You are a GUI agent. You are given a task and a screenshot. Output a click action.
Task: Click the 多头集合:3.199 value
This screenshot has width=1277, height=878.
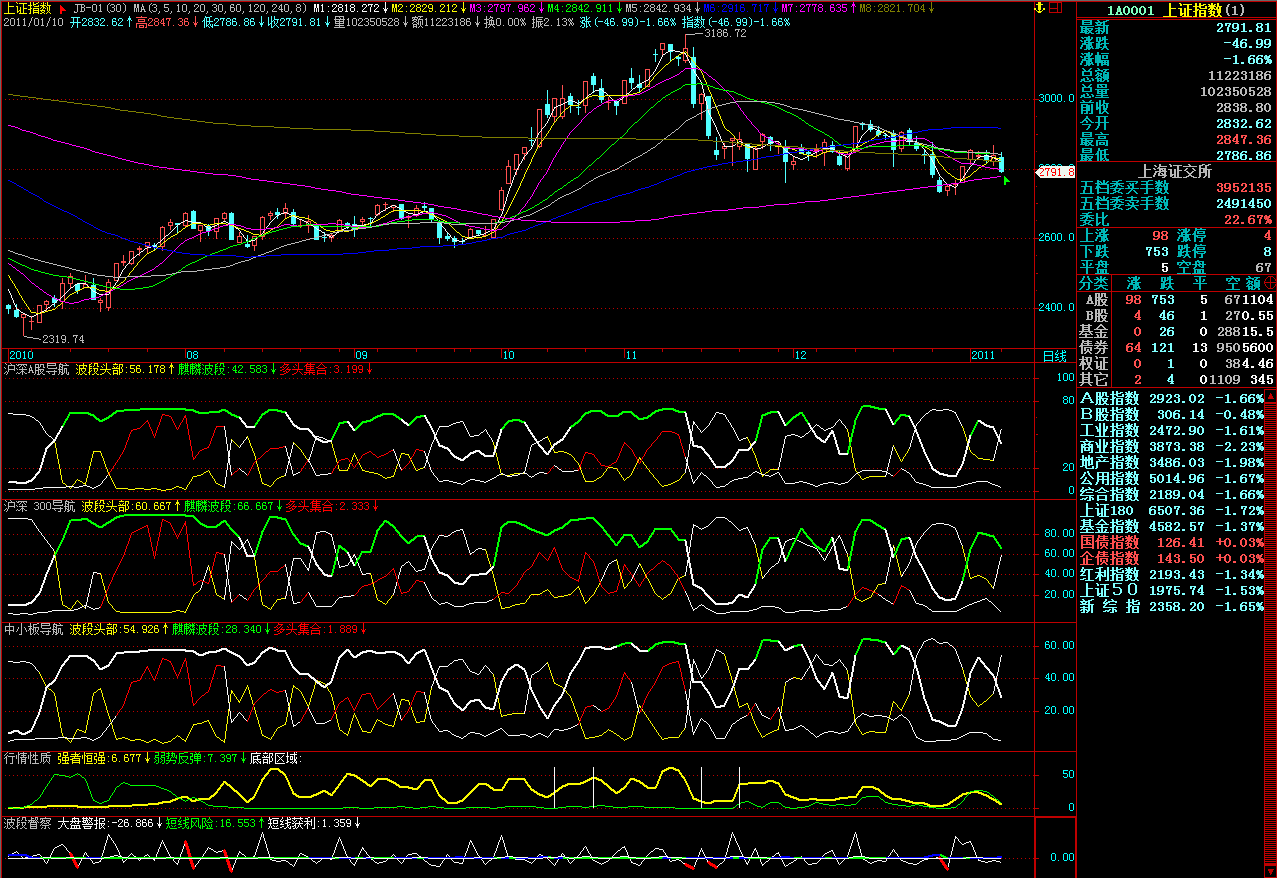pyautogui.click(x=322, y=369)
